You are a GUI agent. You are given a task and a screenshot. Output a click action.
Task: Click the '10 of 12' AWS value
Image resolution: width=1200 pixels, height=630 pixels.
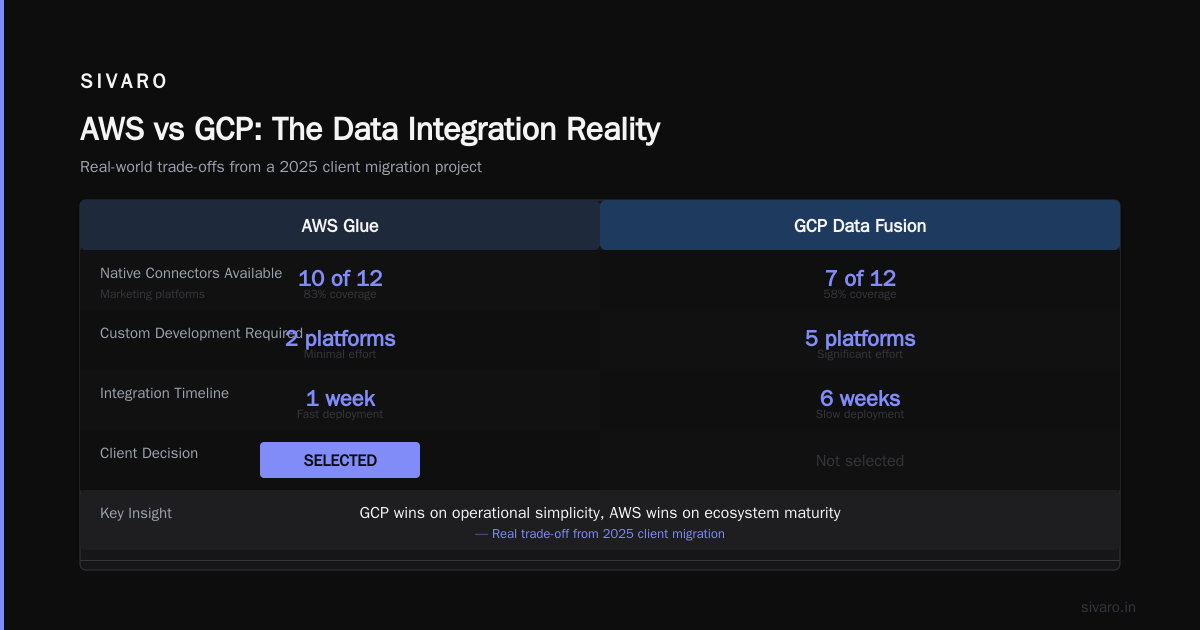click(x=340, y=278)
